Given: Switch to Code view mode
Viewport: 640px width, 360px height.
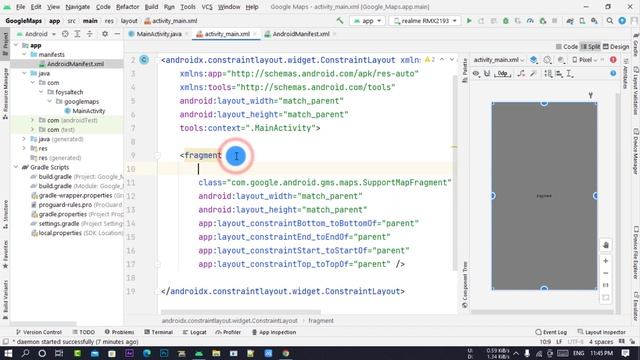Looking at the screenshot, I should tap(567, 47).
